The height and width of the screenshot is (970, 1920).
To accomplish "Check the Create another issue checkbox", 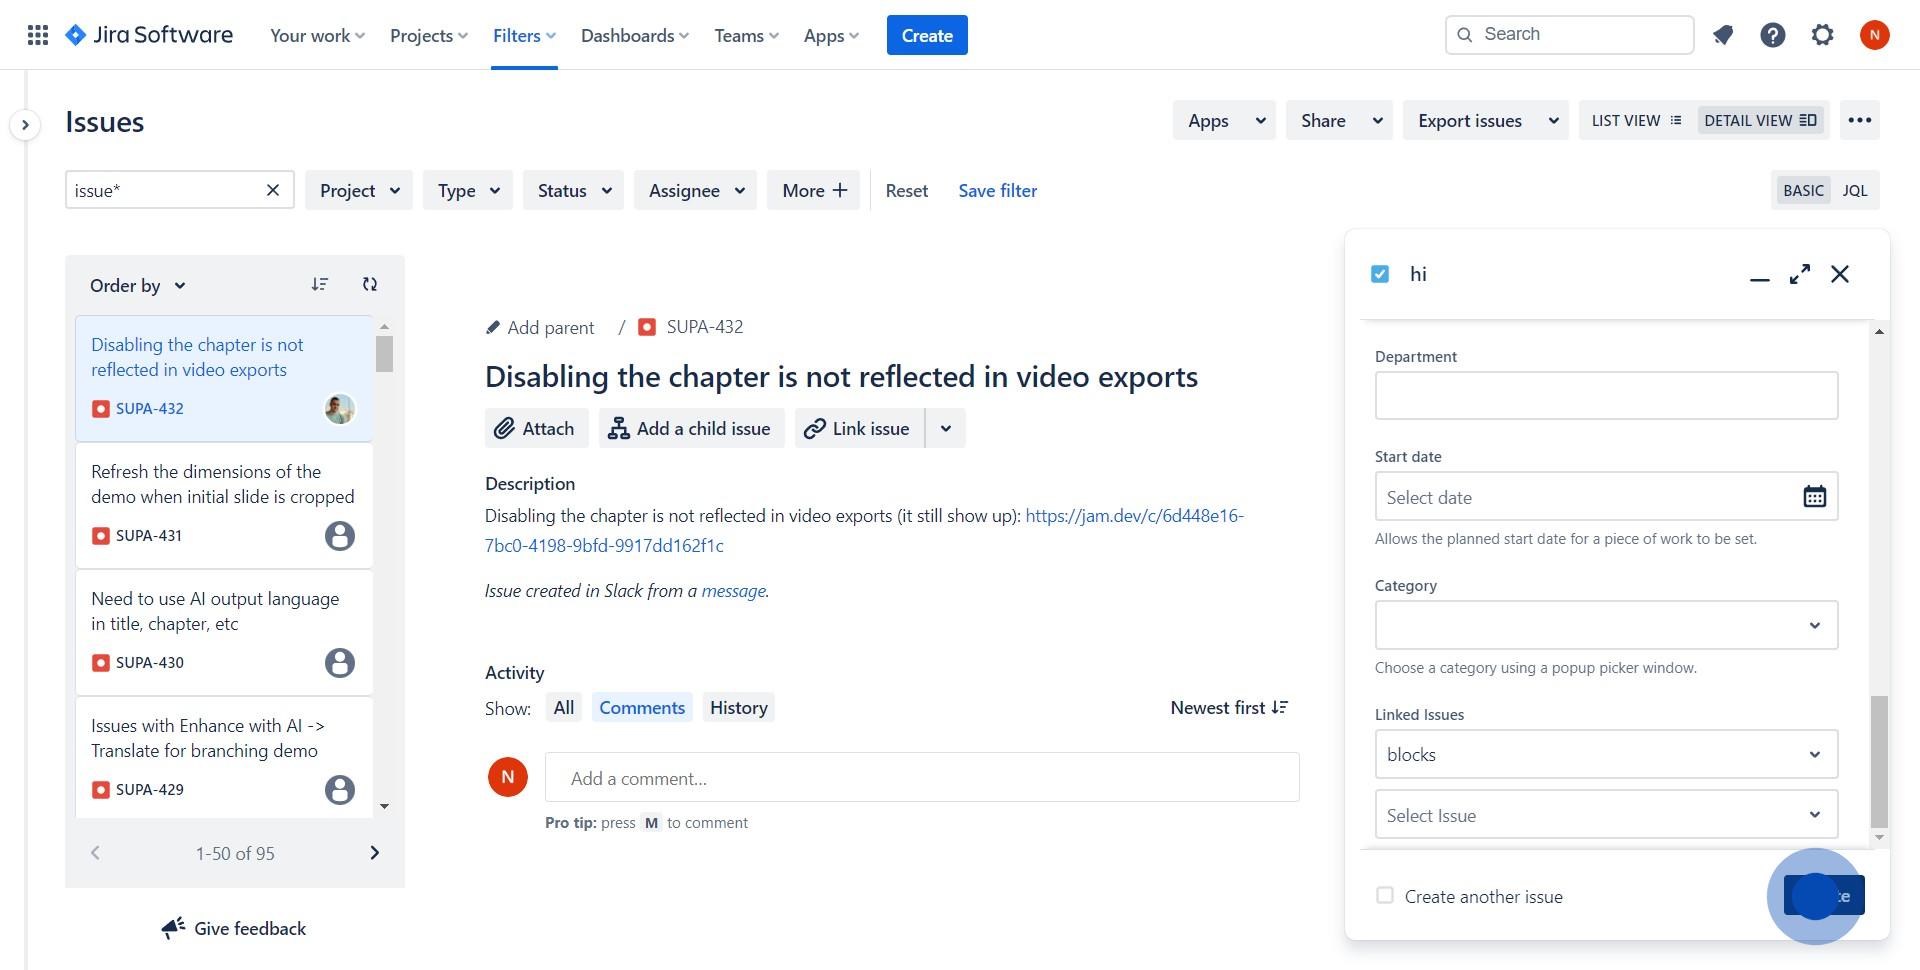I will coord(1385,896).
